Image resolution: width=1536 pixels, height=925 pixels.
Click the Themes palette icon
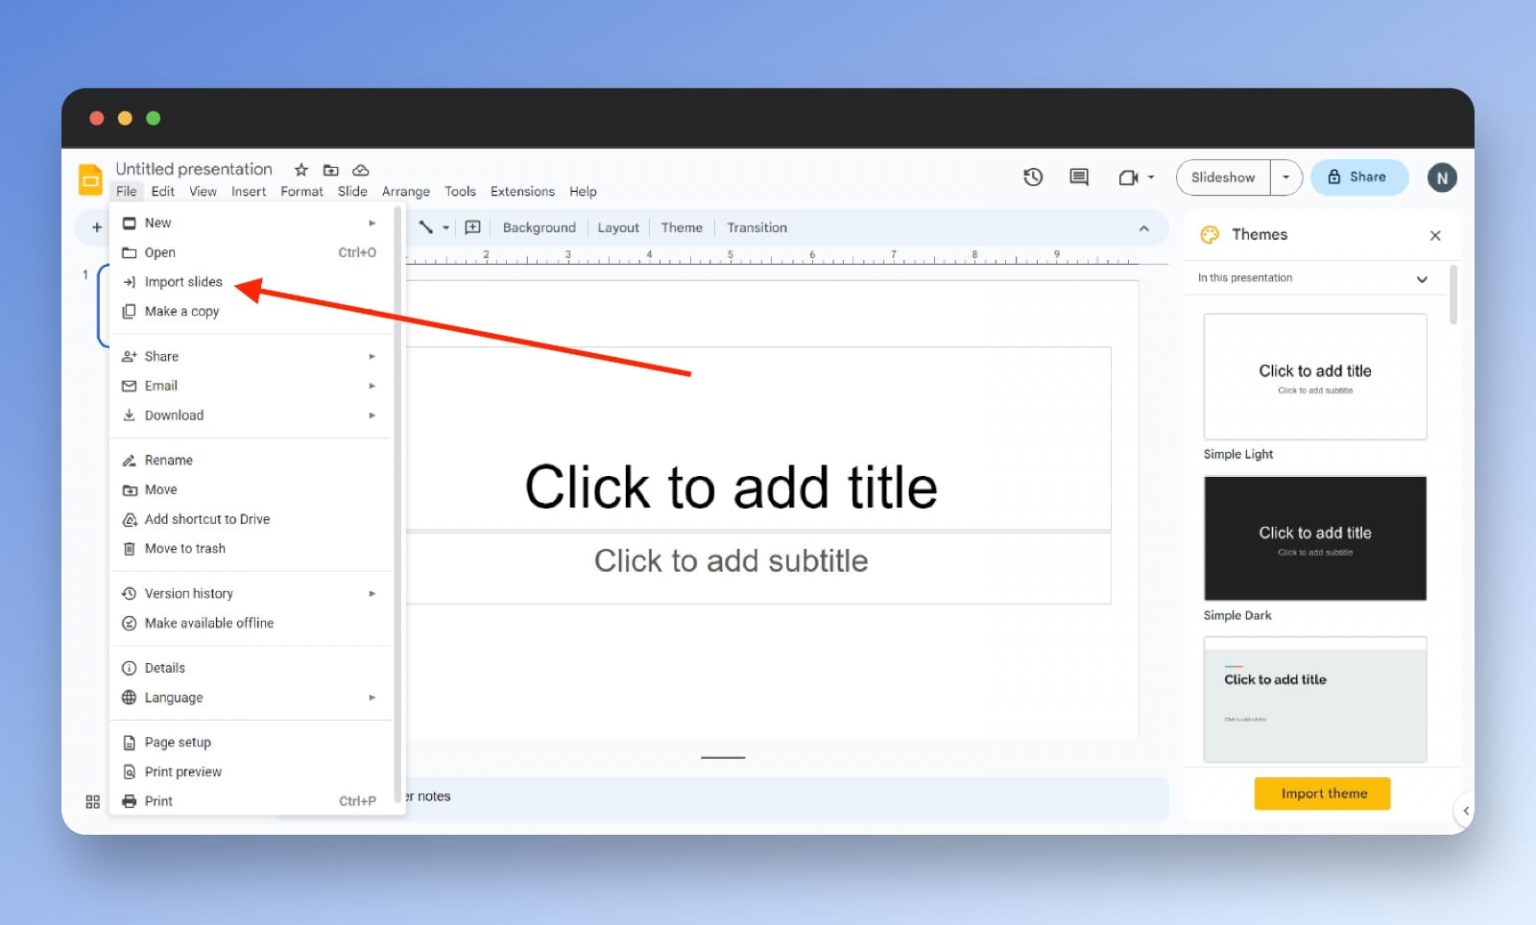[x=1209, y=234]
